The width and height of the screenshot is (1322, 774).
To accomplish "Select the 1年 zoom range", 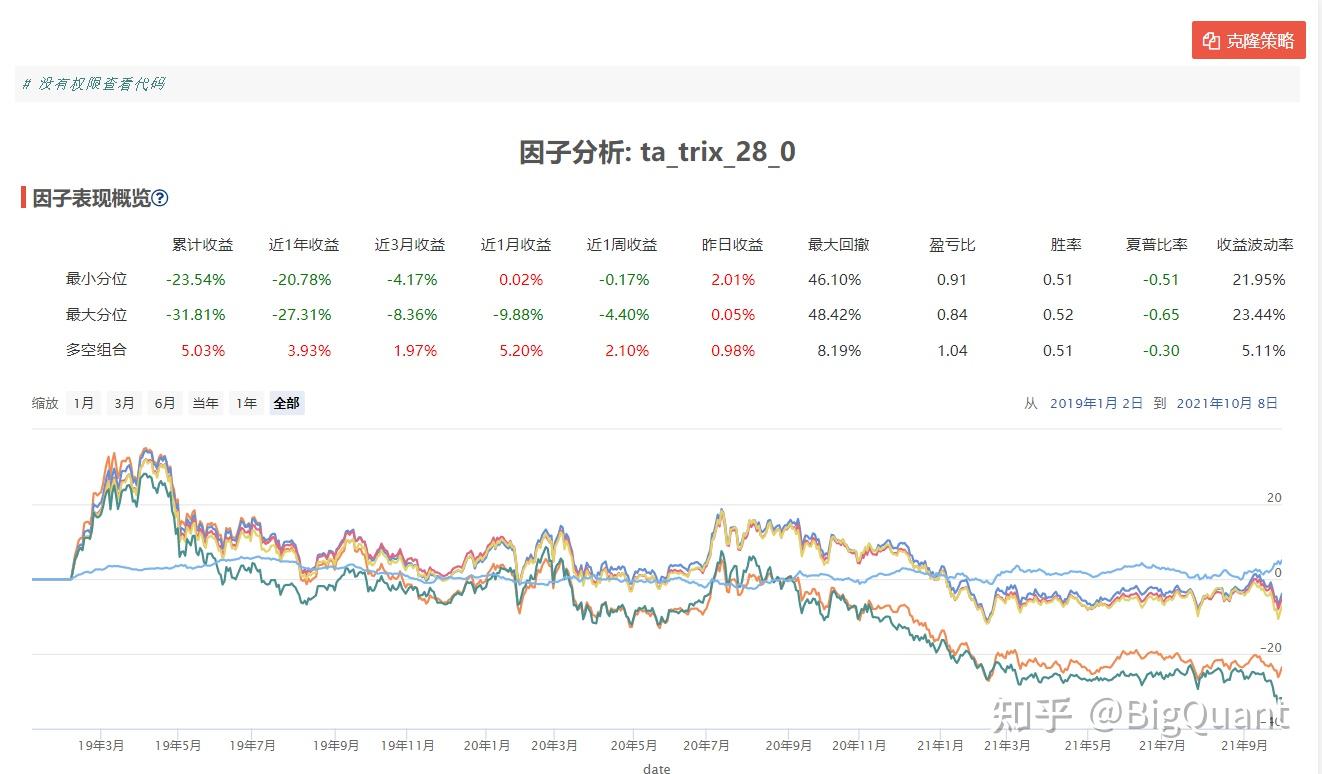I will 245,402.
